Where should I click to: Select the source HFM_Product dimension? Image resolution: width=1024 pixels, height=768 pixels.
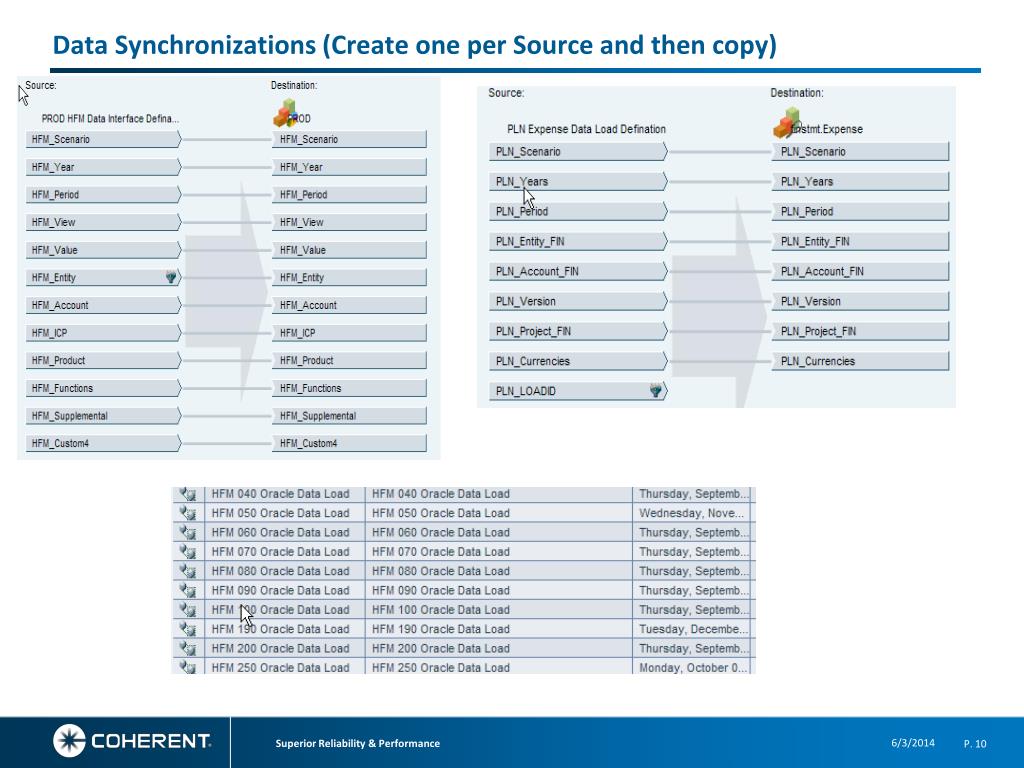[103, 360]
